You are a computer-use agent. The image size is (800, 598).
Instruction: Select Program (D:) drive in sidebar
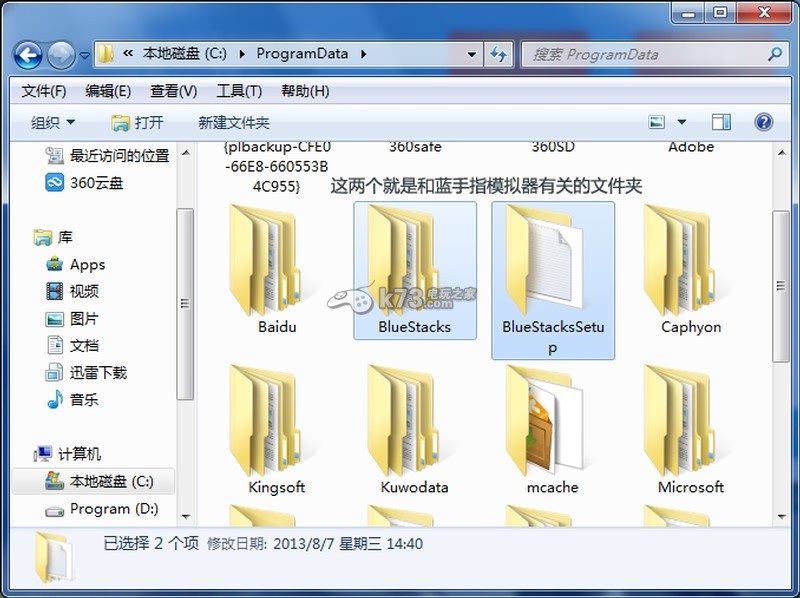click(x=113, y=509)
